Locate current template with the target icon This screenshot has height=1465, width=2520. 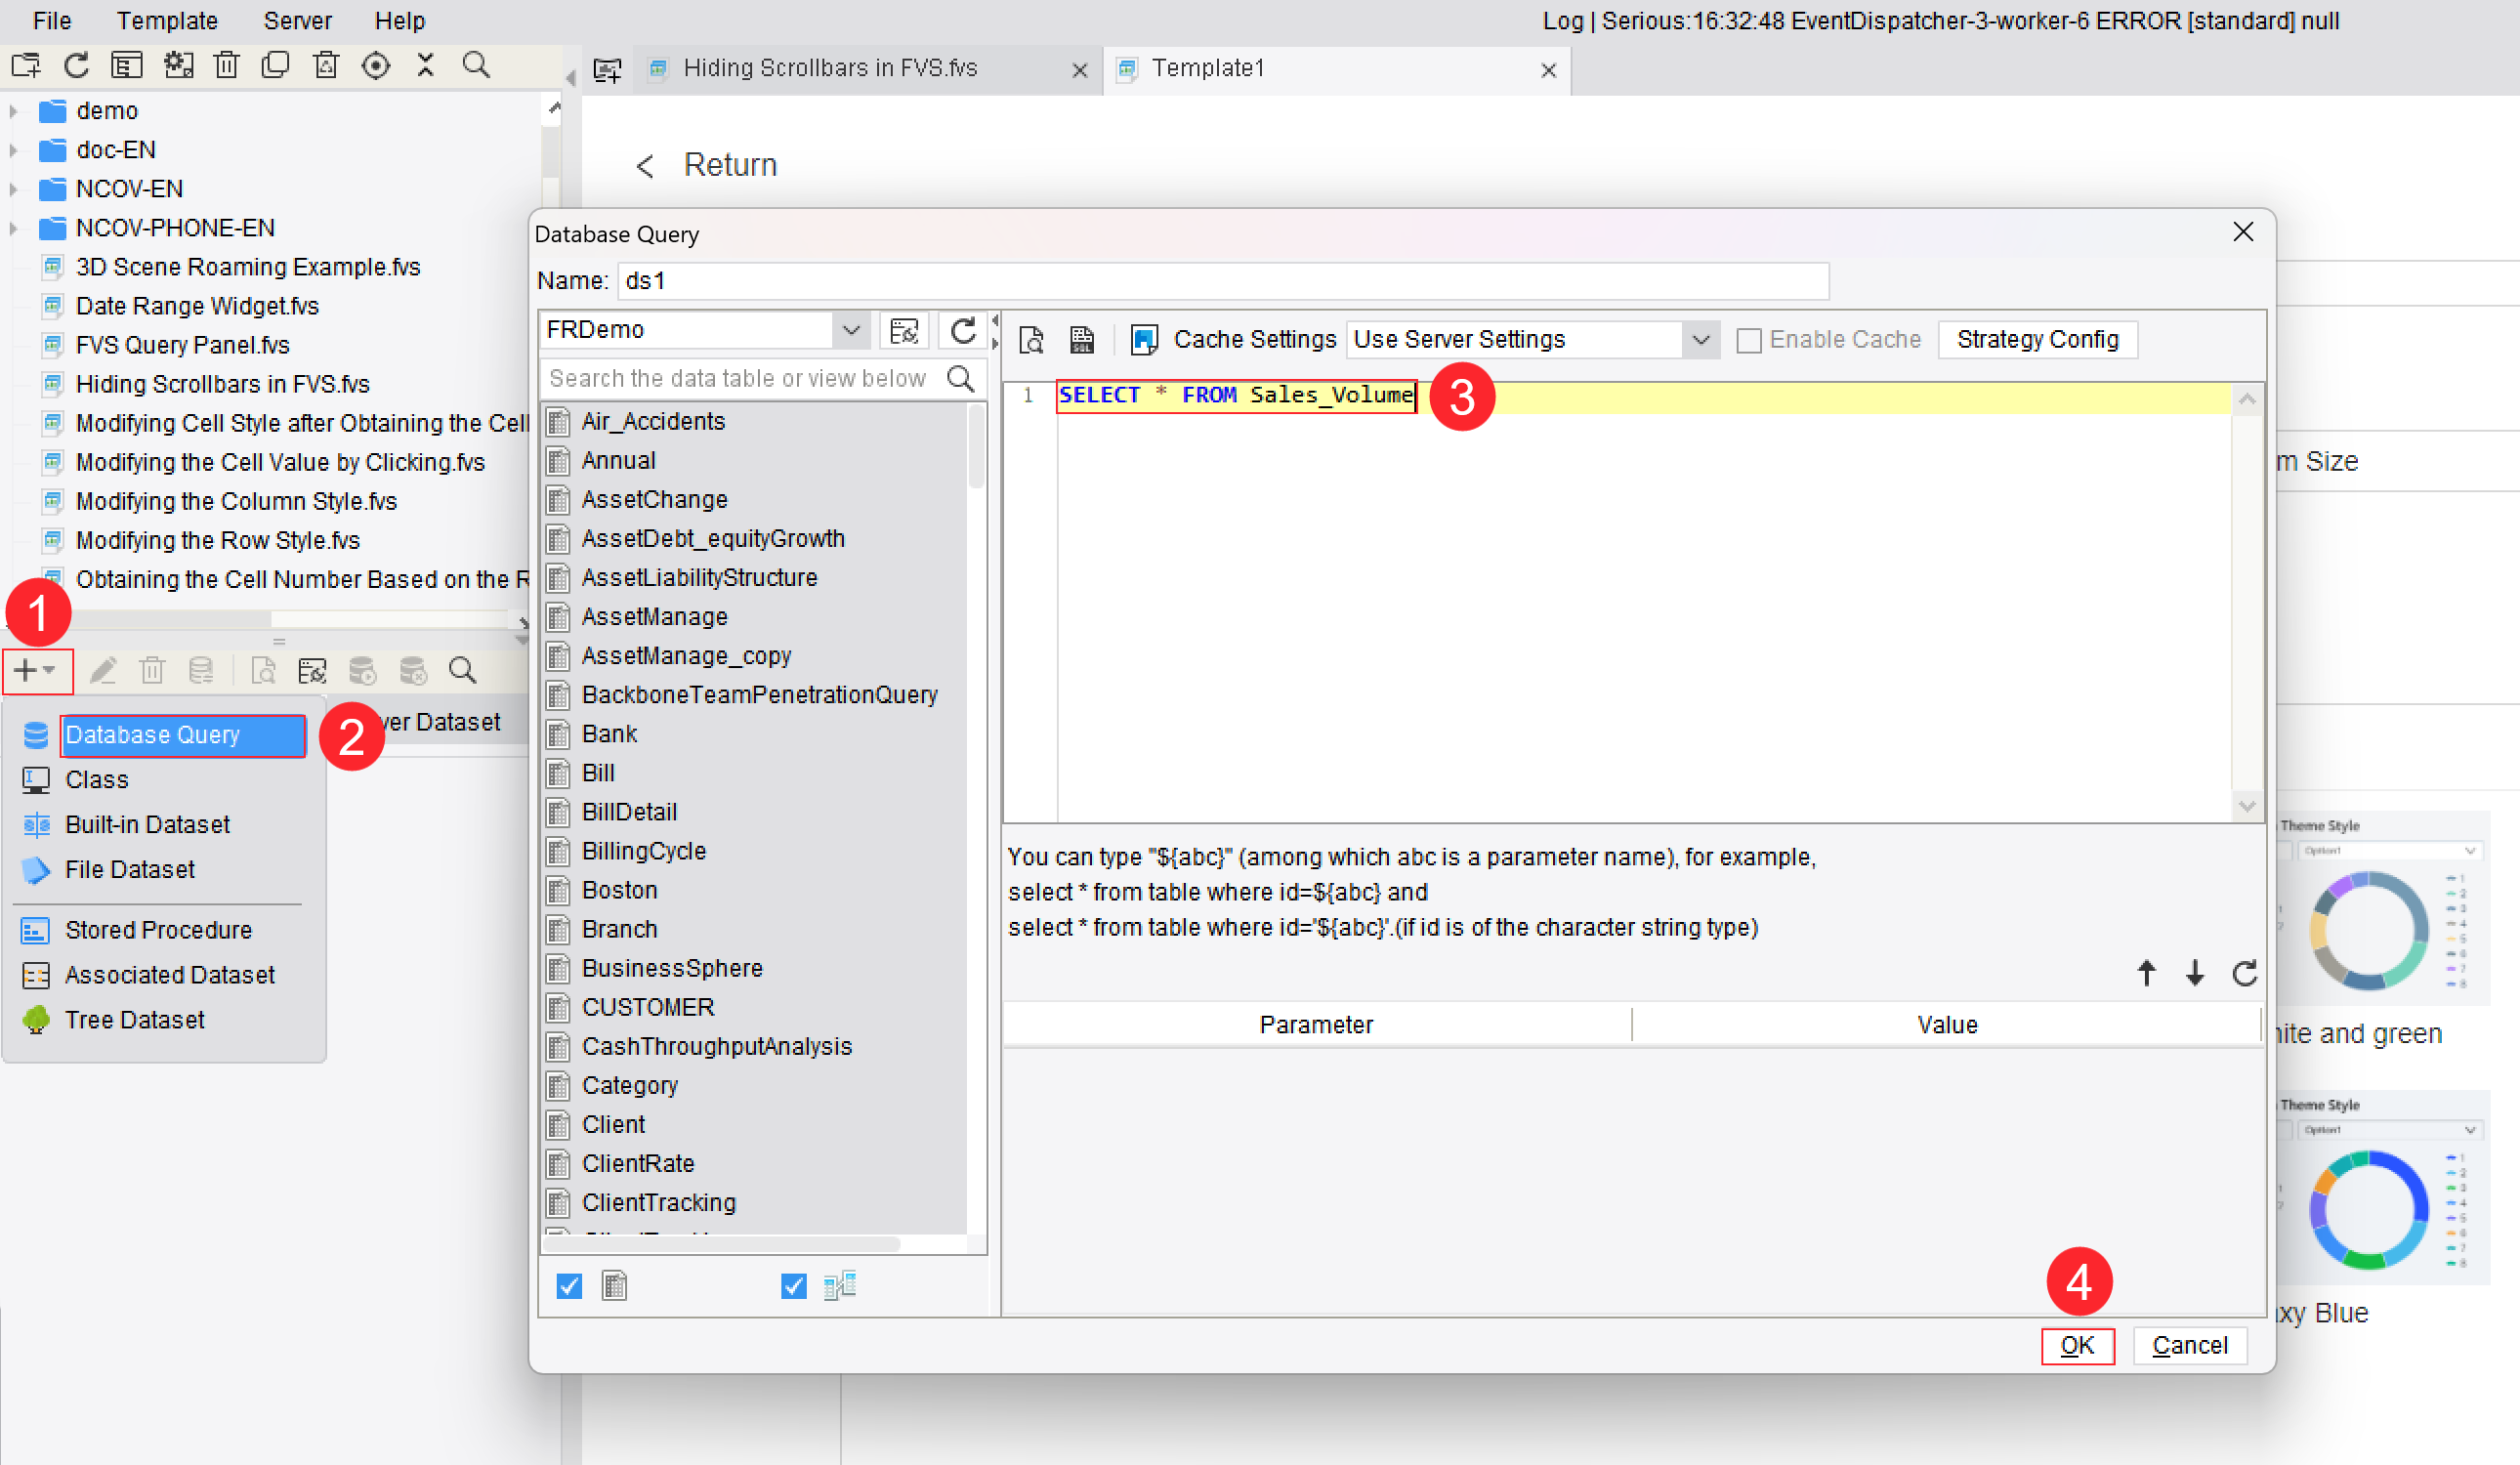click(x=376, y=66)
